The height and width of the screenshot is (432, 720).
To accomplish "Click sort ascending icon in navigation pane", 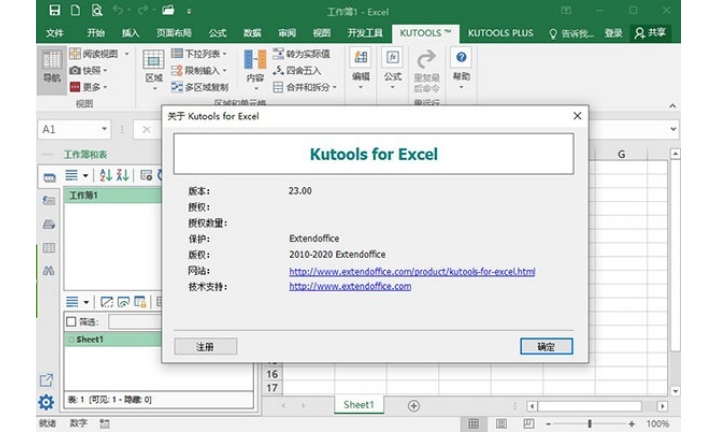I will 106,175.
